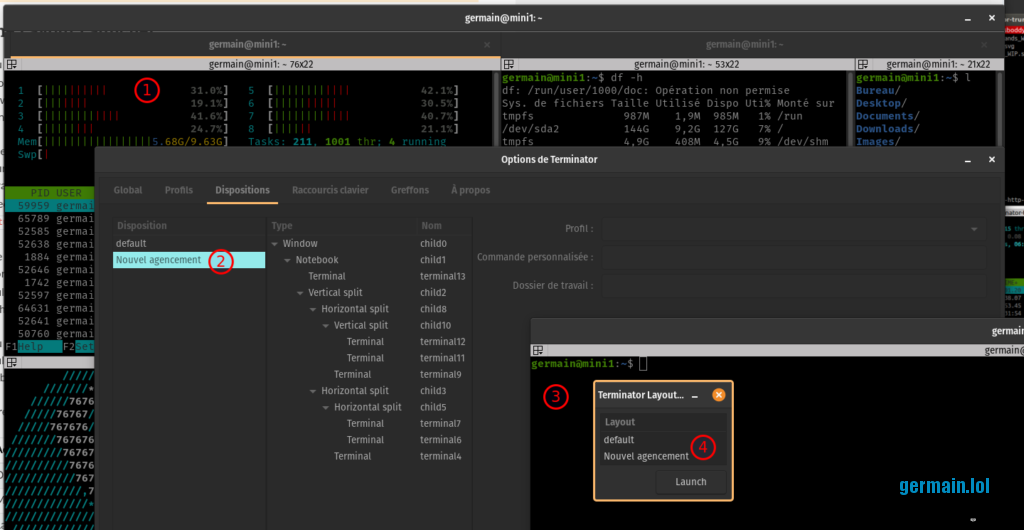Select the Terminal row named terminal13
The width and height of the screenshot is (1024, 530).
click(369, 276)
